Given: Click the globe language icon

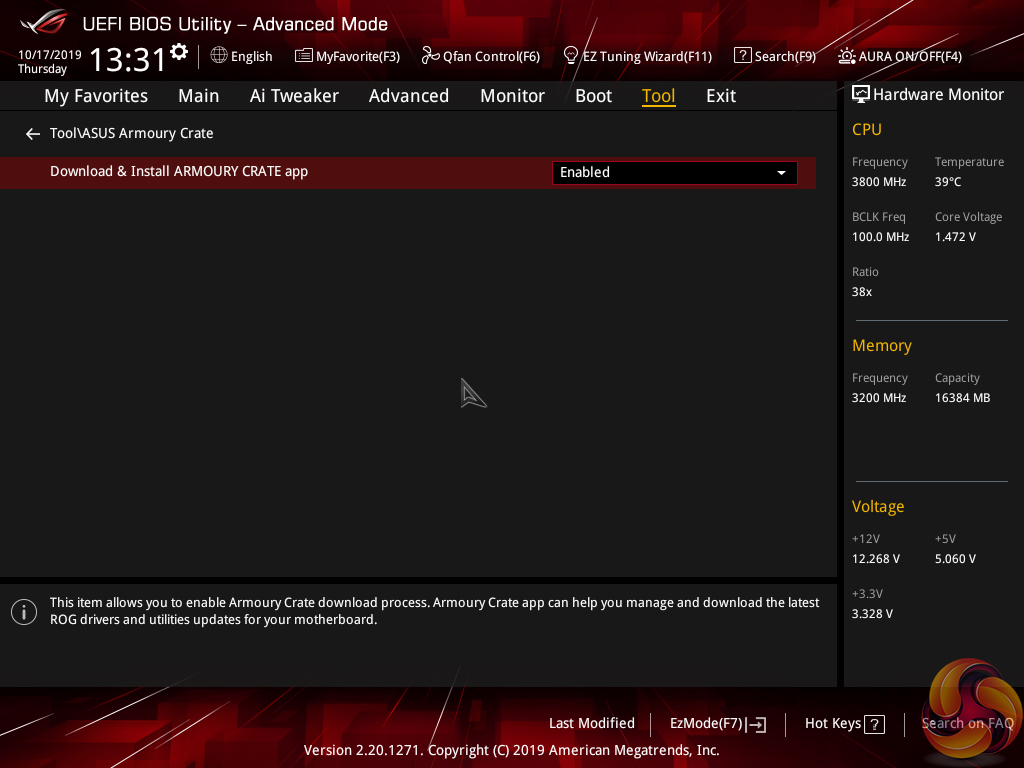Looking at the screenshot, I should click(219, 55).
